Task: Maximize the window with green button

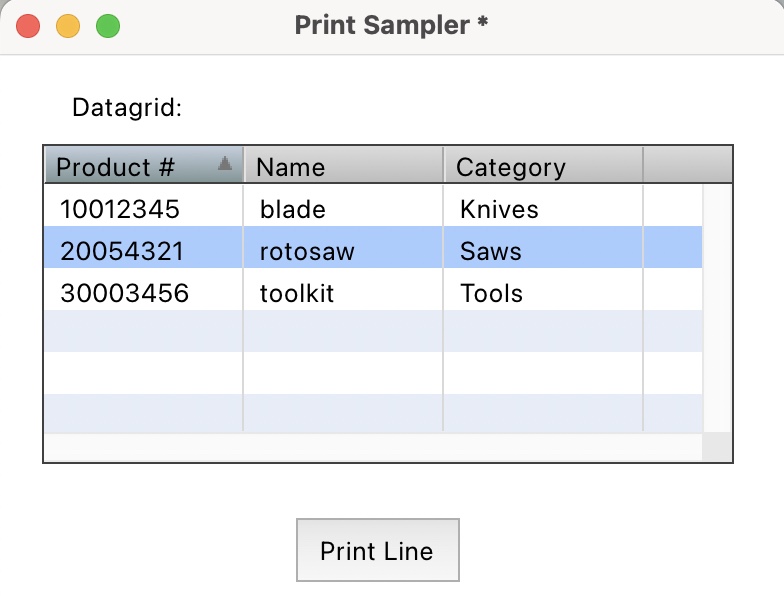Action: pos(108,26)
